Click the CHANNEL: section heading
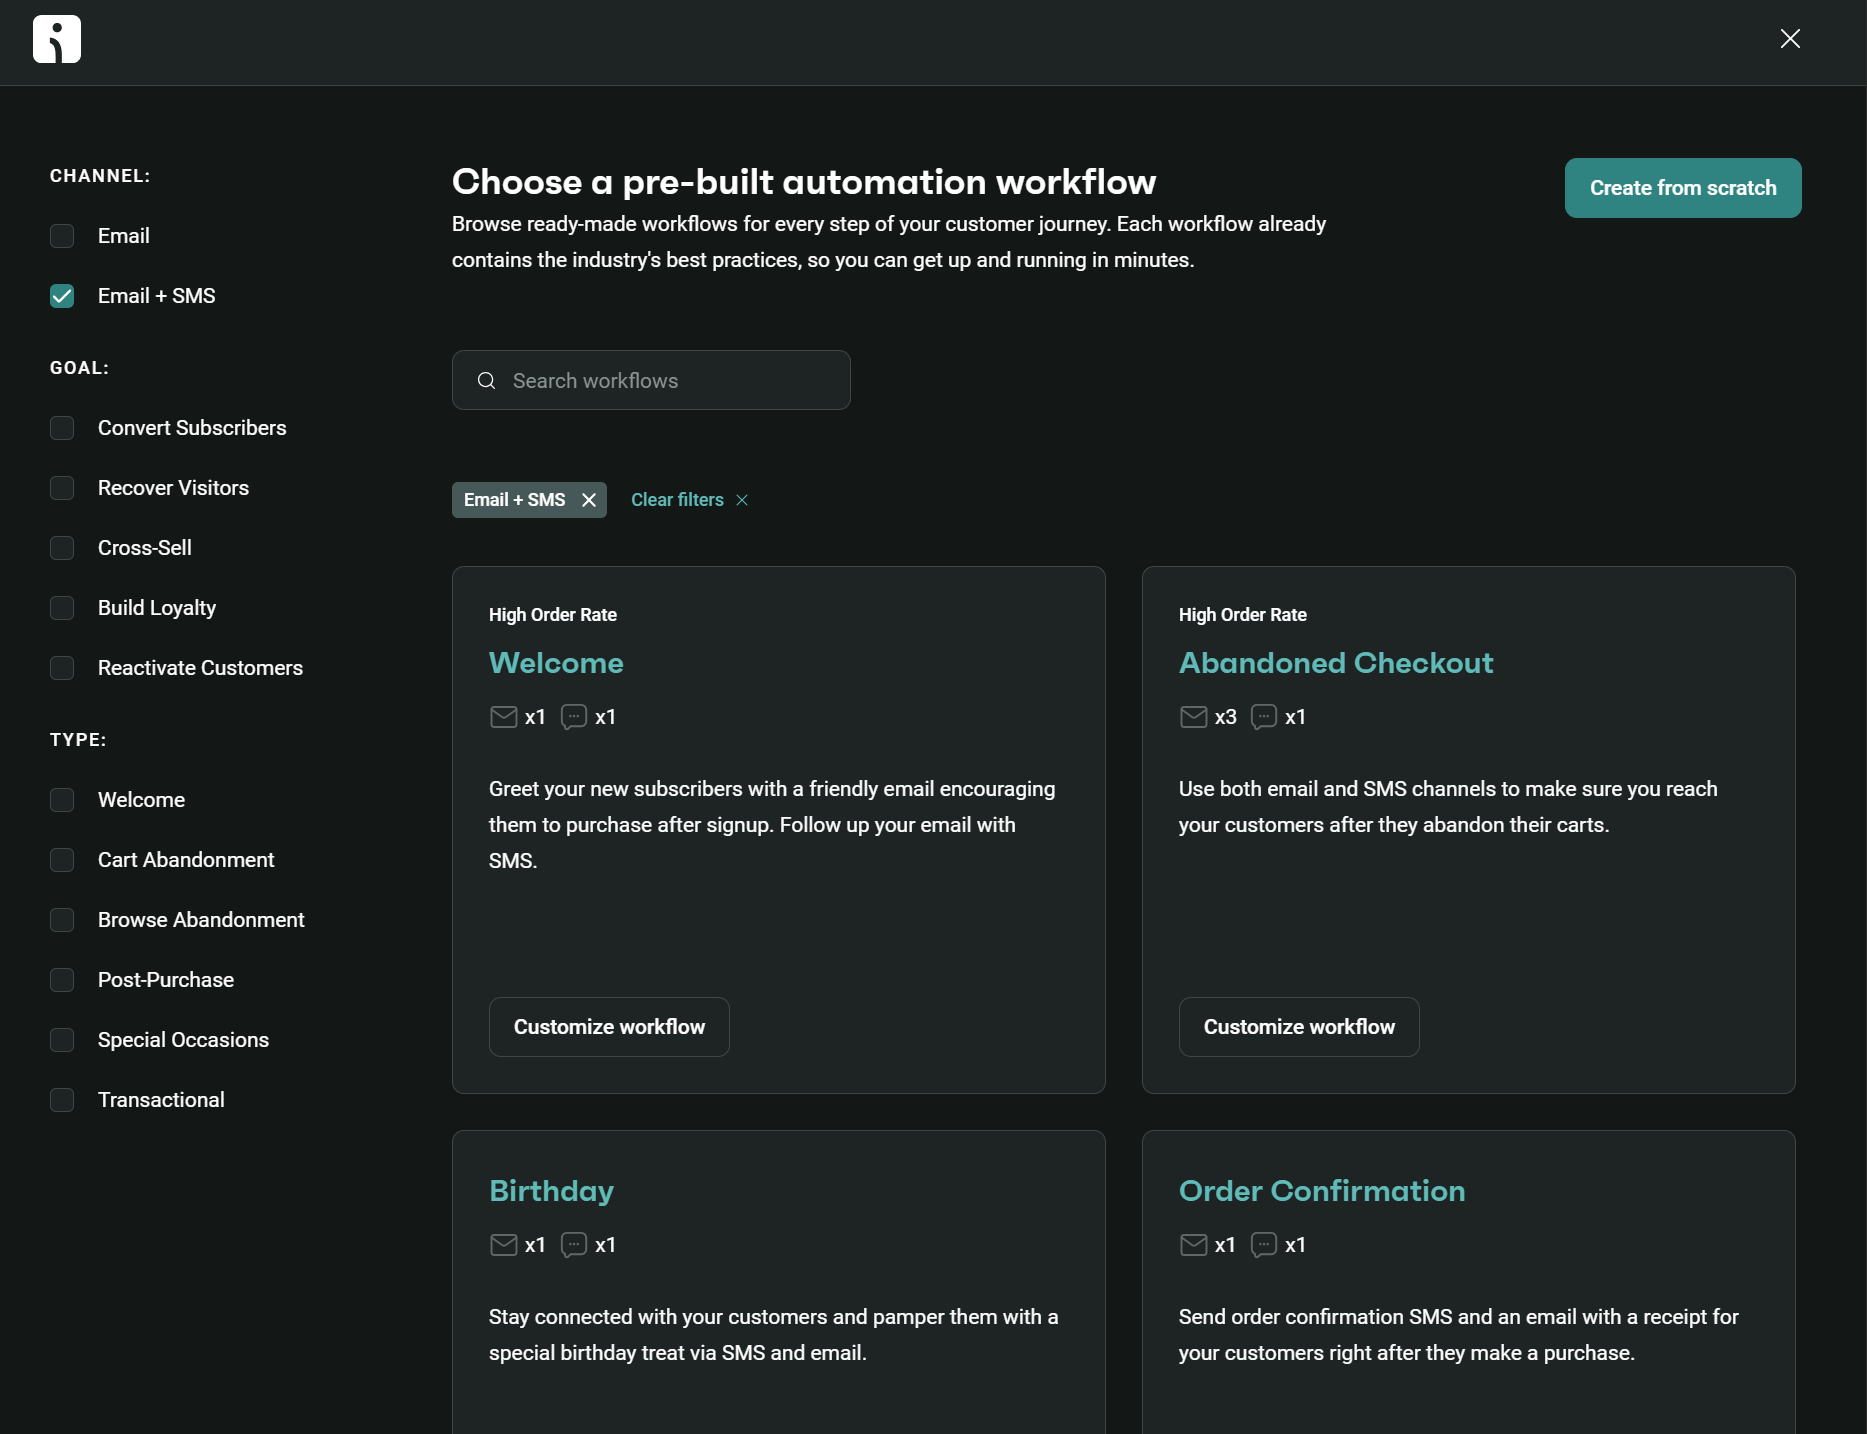Screen dimensions: 1867x1434 100,176
